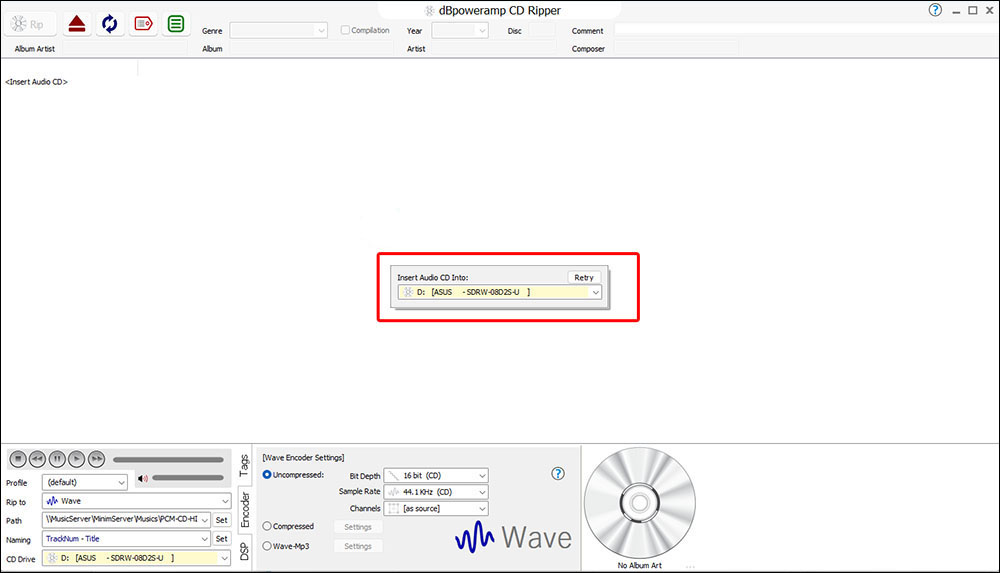This screenshot has height=573, width=1000.
Task: Switch to the DSP tab
Action: pos(244,550)
